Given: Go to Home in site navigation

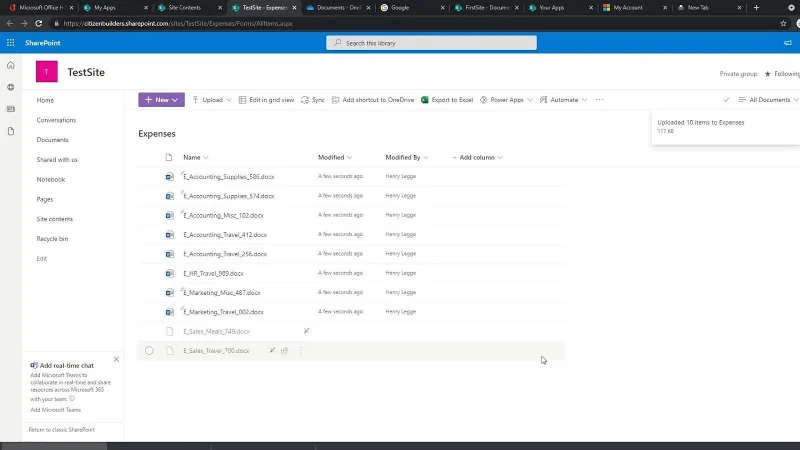Looking at the screenshot, I should tap(45, 101).
